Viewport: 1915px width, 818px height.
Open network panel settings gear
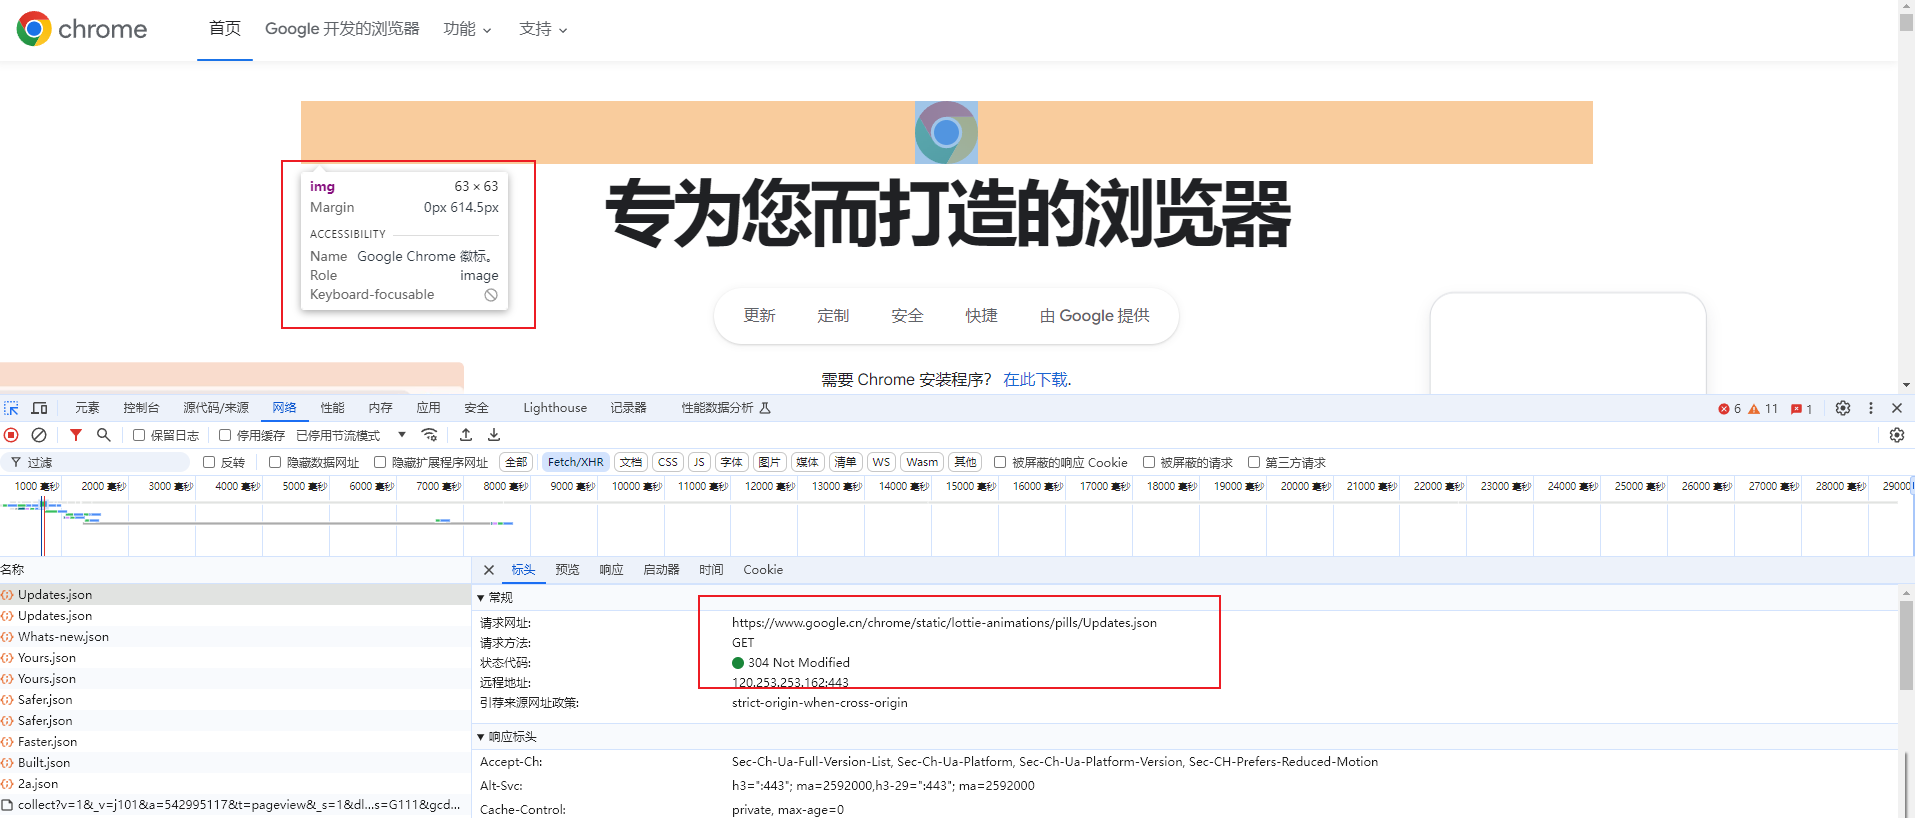point(1896,435)
